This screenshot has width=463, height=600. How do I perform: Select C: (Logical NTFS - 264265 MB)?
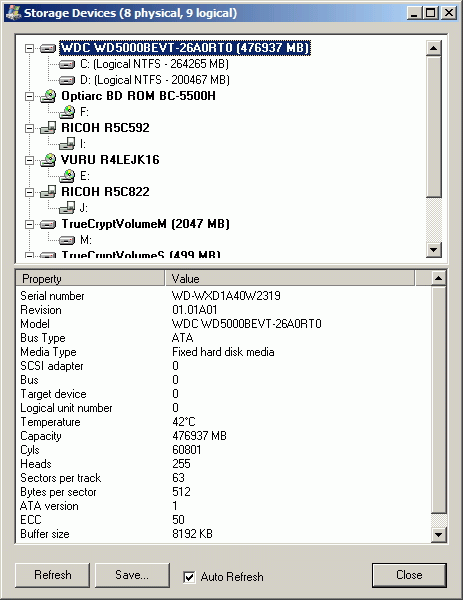click(154, 64)
